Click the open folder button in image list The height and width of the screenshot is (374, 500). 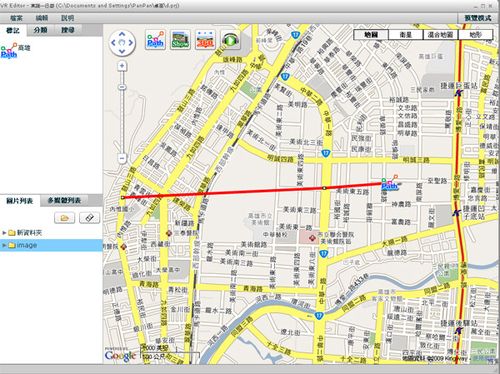point(65,218)
